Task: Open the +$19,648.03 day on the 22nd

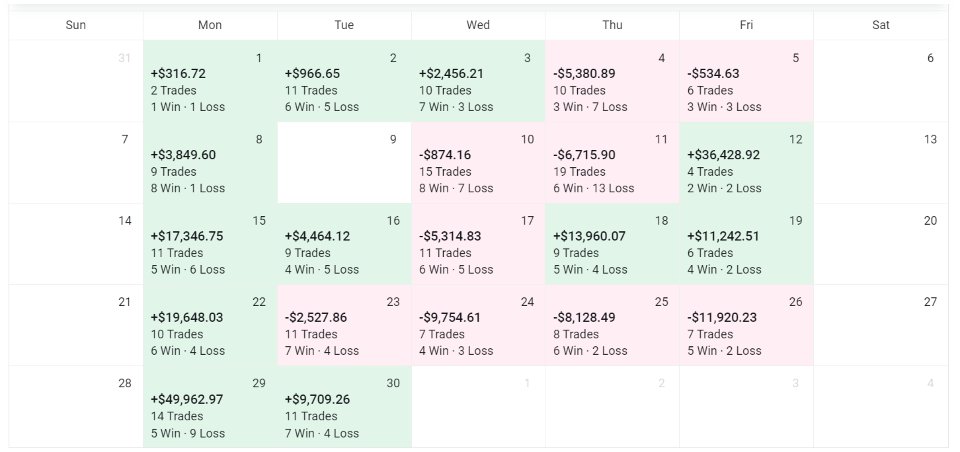Action: click(210, 325)
